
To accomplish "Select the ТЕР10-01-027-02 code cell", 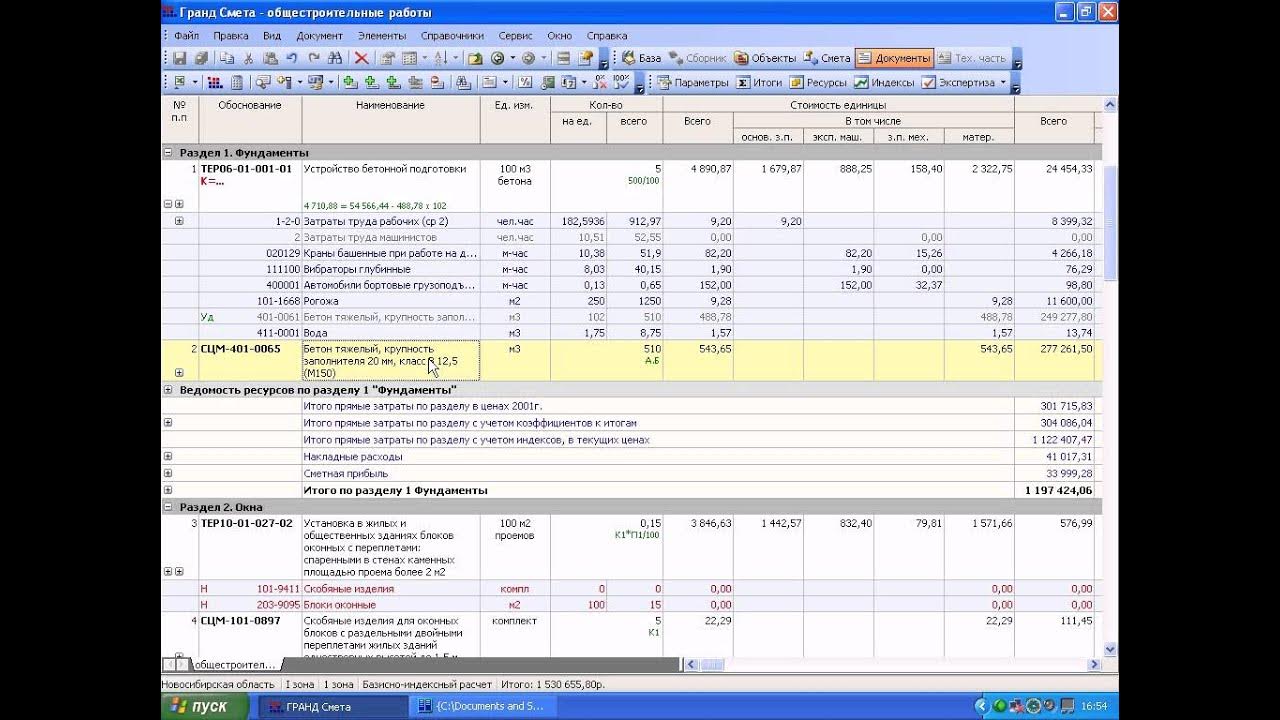I will click(250, 547).
